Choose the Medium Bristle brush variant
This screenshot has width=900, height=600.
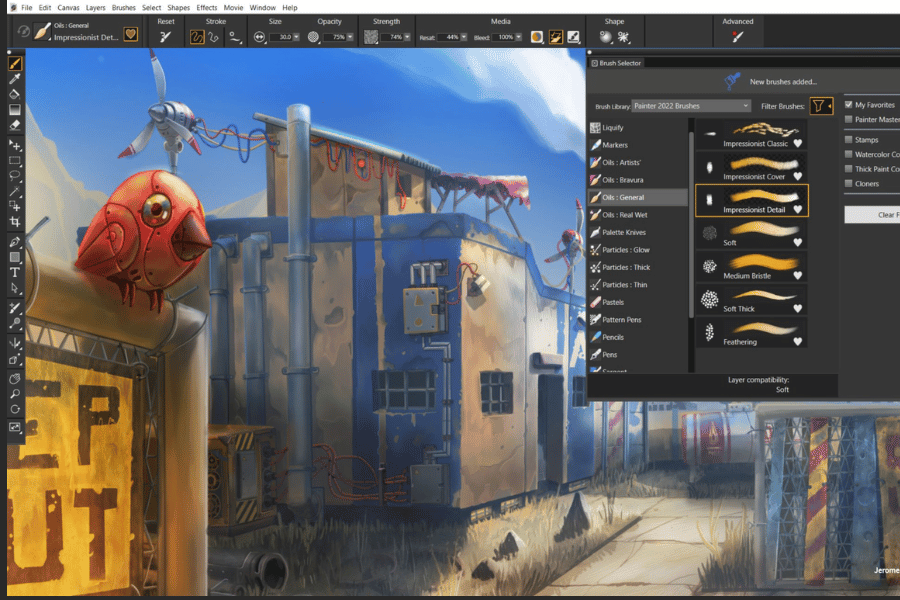[751, 269]
